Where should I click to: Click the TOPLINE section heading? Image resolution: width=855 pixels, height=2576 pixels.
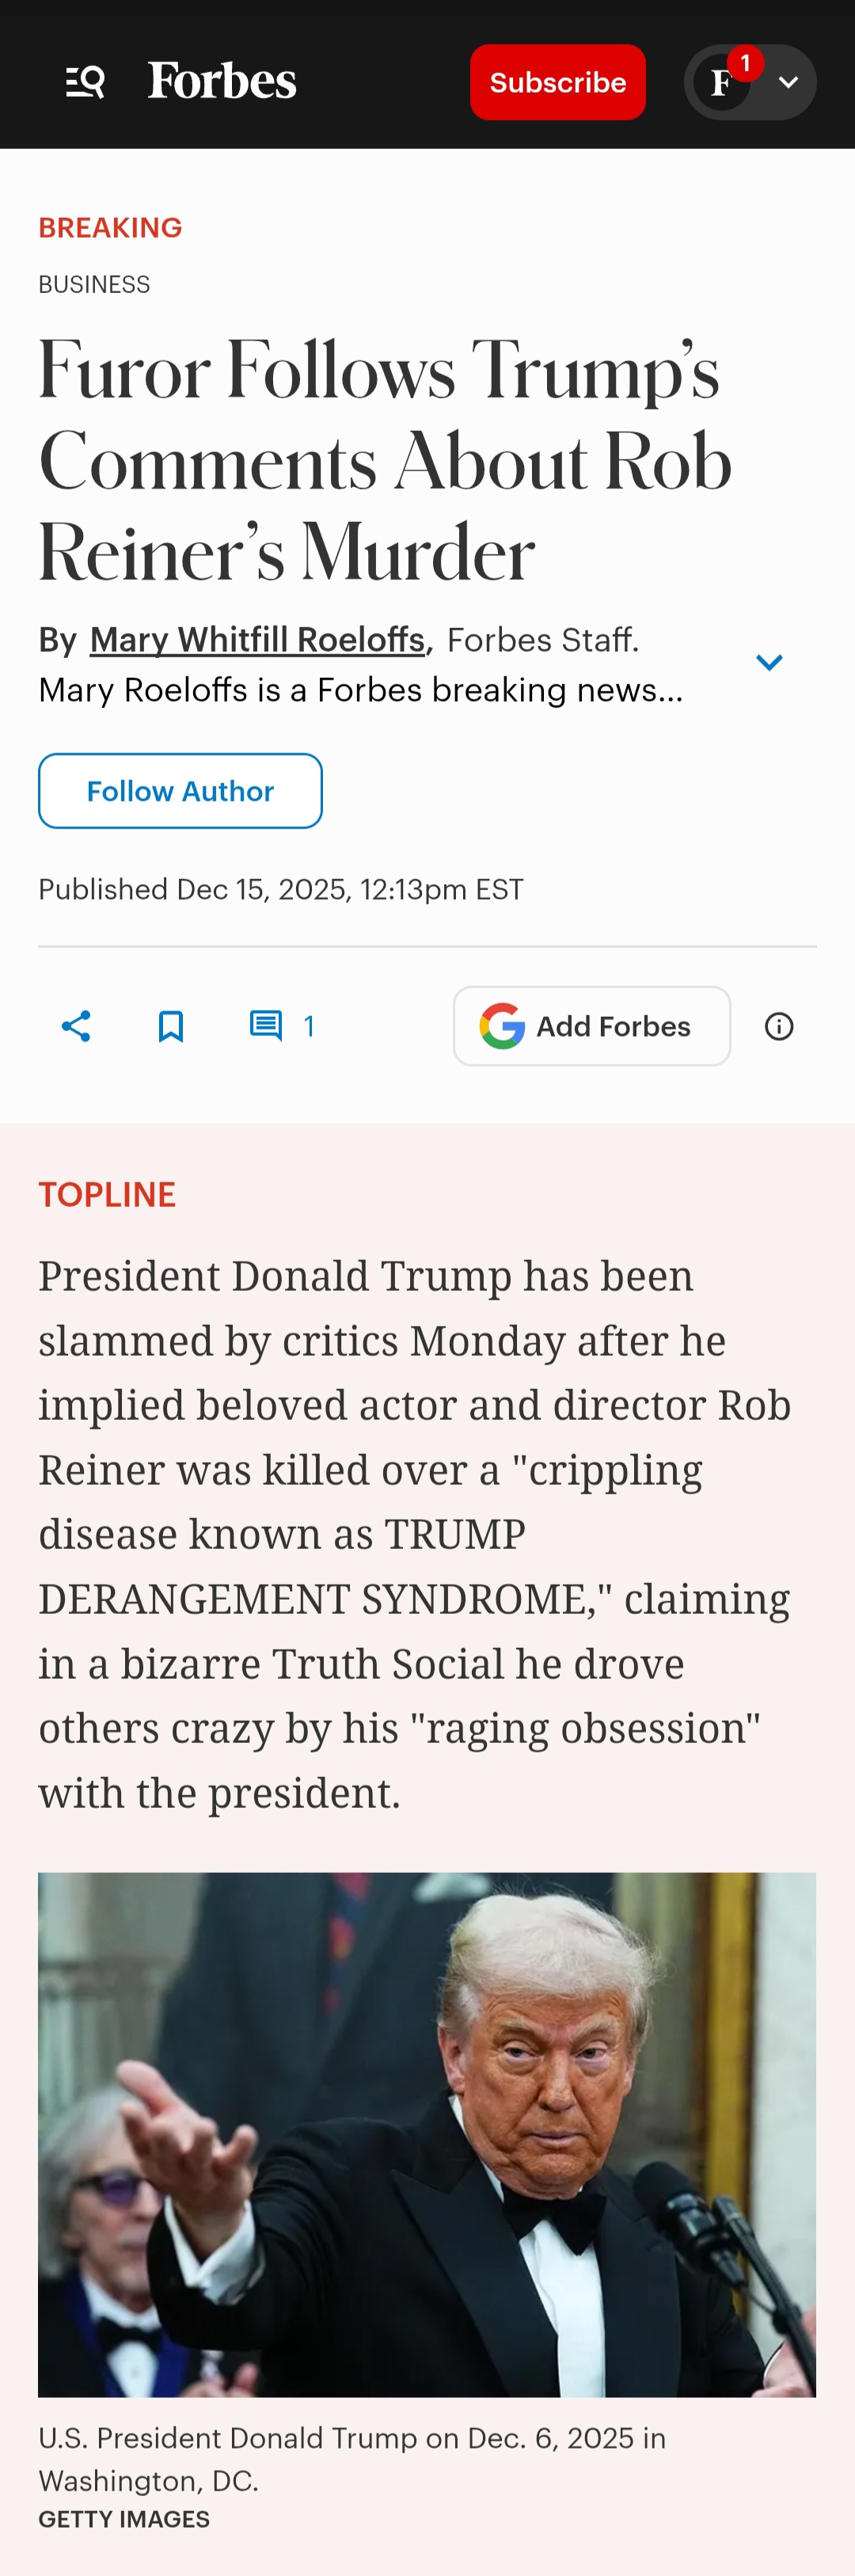[x=107, y=1195]
